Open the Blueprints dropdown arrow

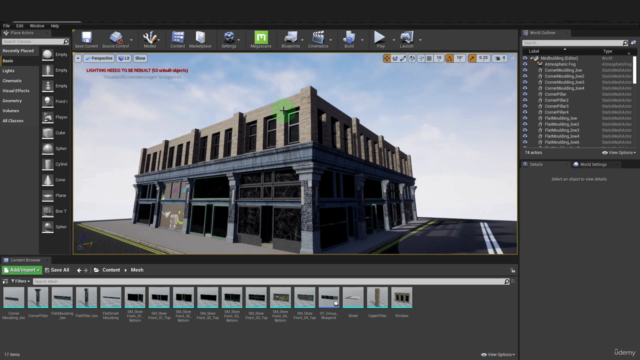(302, 40)
